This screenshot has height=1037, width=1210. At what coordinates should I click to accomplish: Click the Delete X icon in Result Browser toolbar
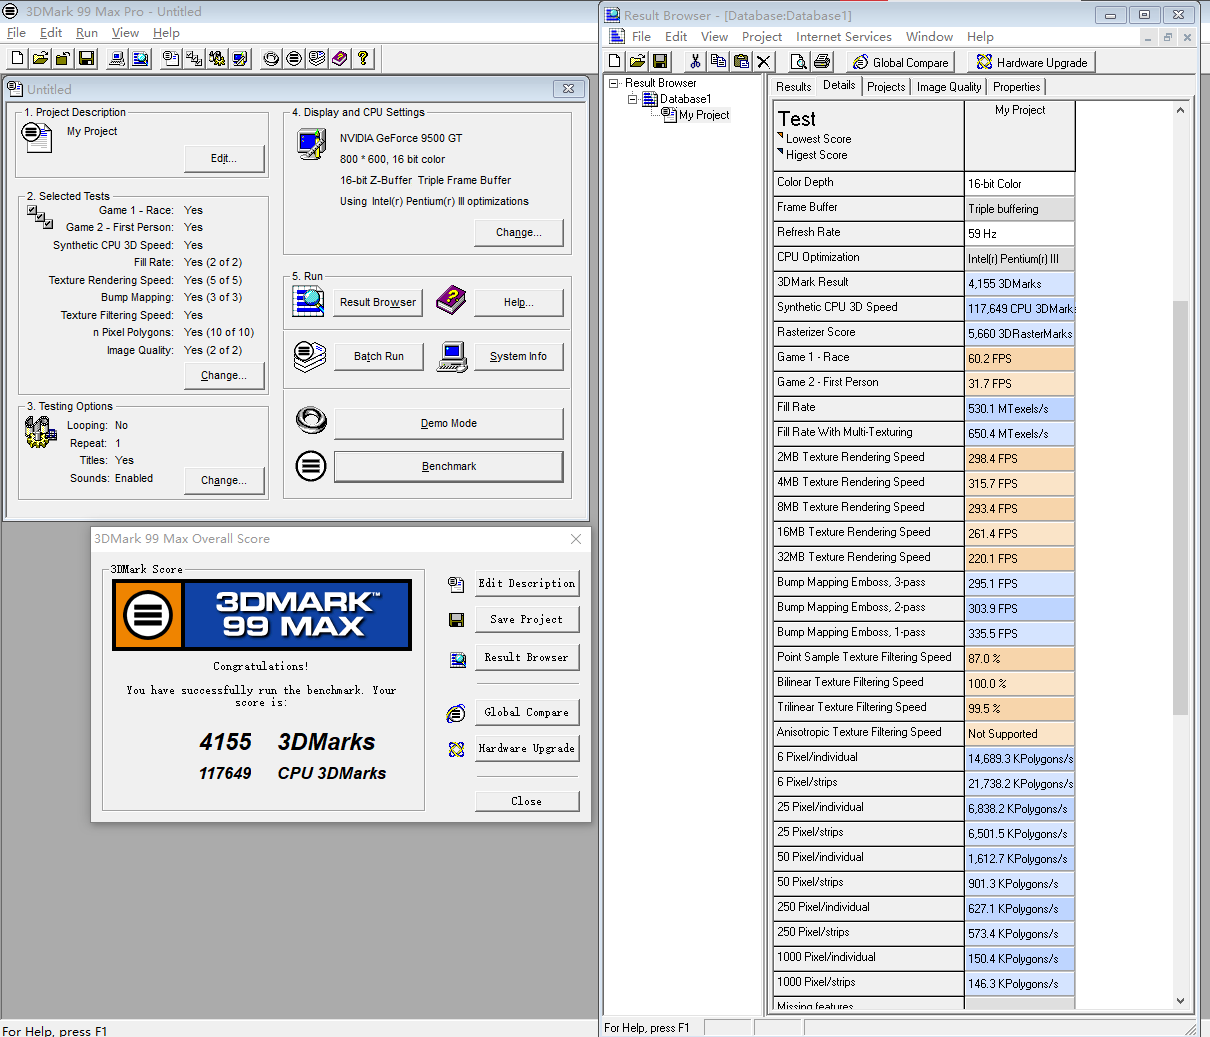764,62
